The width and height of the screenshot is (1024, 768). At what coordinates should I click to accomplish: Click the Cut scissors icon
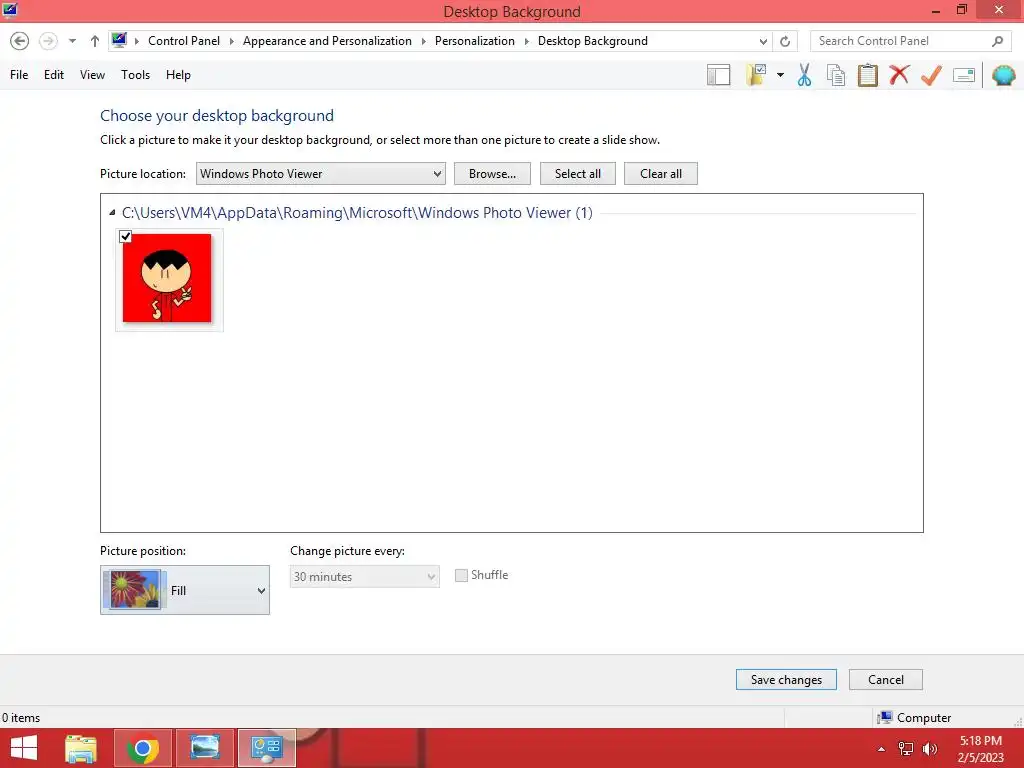[x=805, y=75]
